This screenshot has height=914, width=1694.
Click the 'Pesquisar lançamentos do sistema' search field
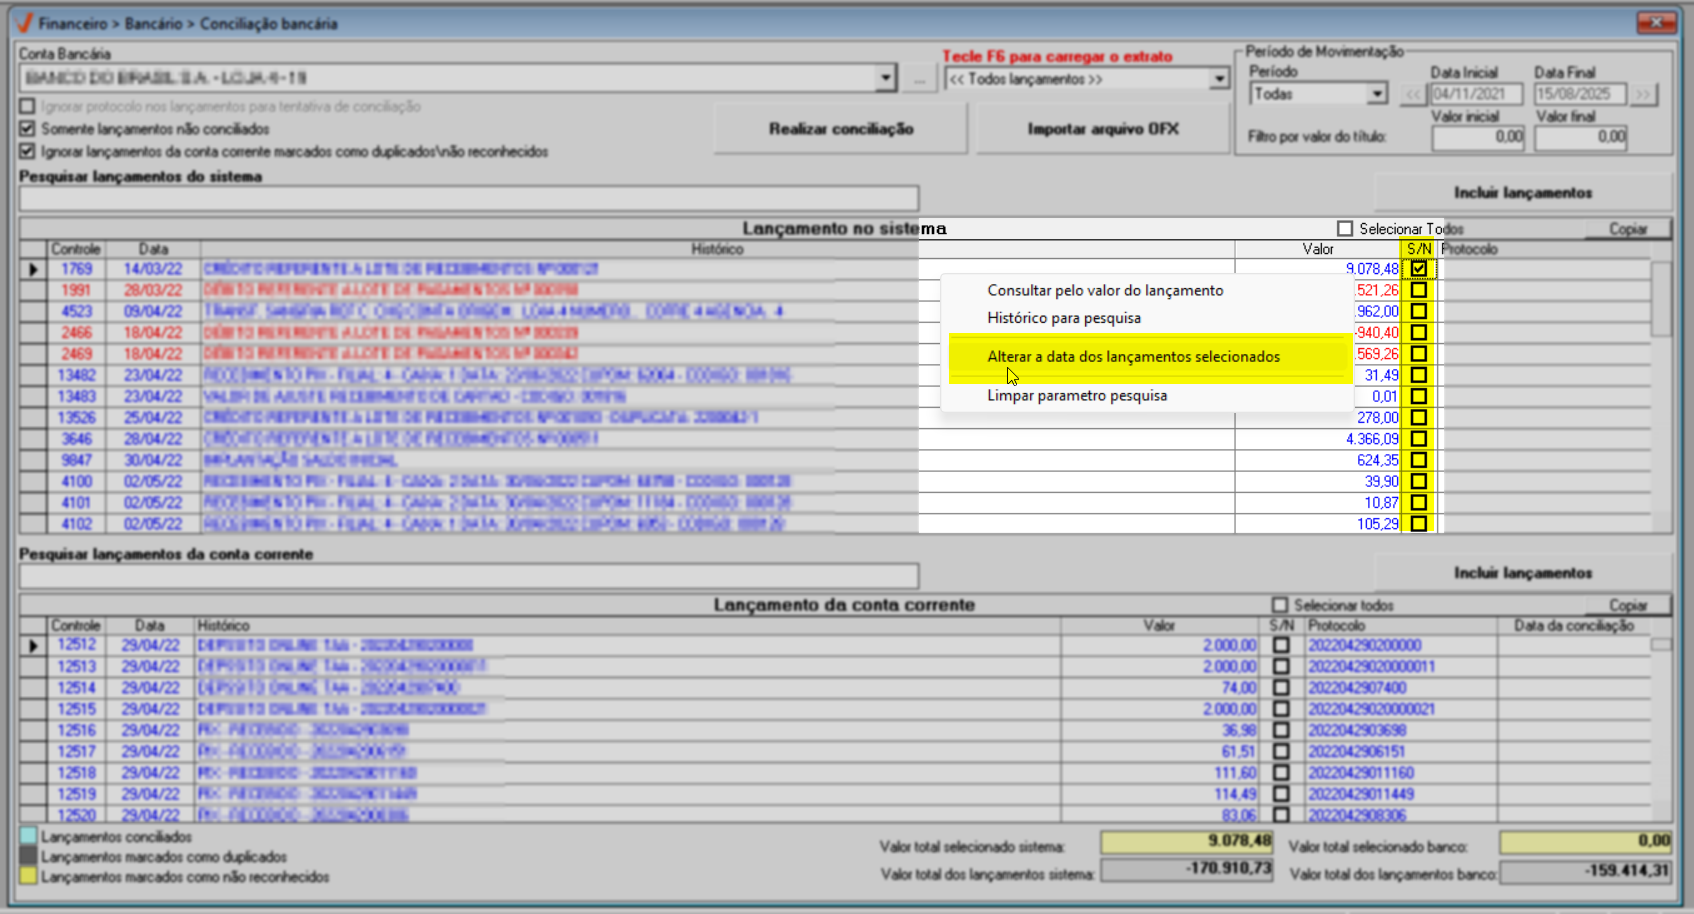[468, 198]
